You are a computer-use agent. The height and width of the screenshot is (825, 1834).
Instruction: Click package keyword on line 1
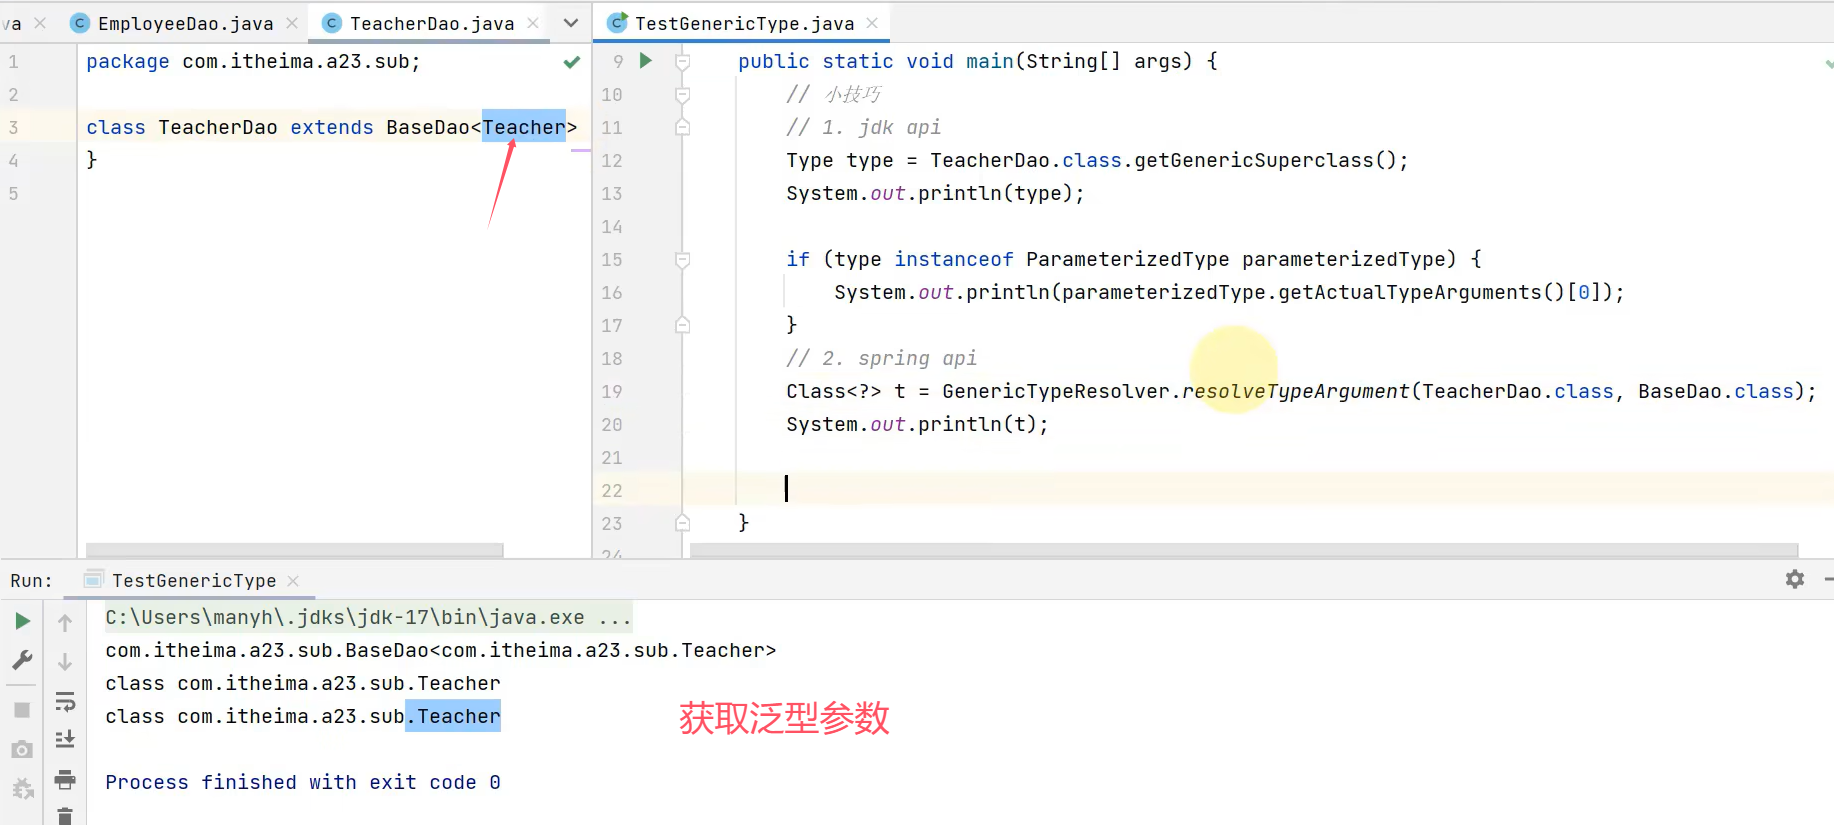(128, 61)
